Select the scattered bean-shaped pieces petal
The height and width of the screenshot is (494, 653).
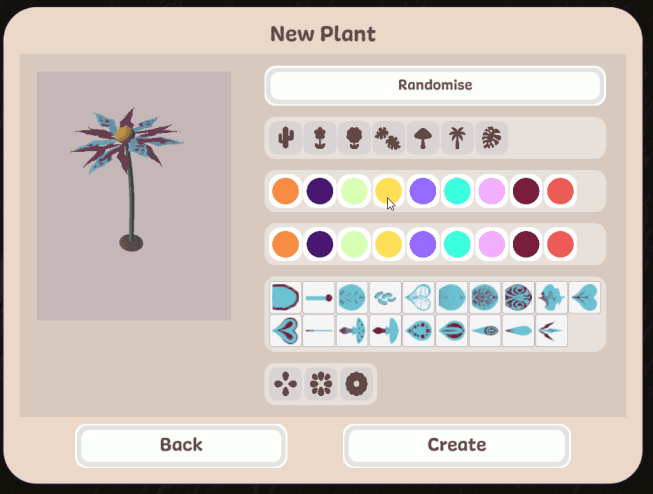coord(385,297)
